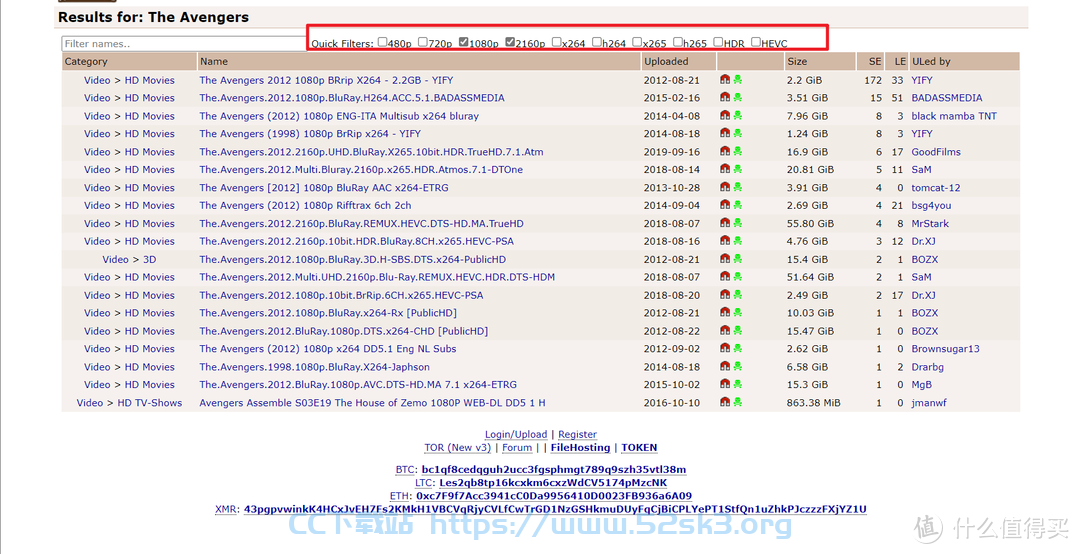The width and height of the screenshot is (1080, 554).
Task: Click magnet icon for 4.76 GiB HEVC-PSA torrent
Action: [x=725, y=240]
